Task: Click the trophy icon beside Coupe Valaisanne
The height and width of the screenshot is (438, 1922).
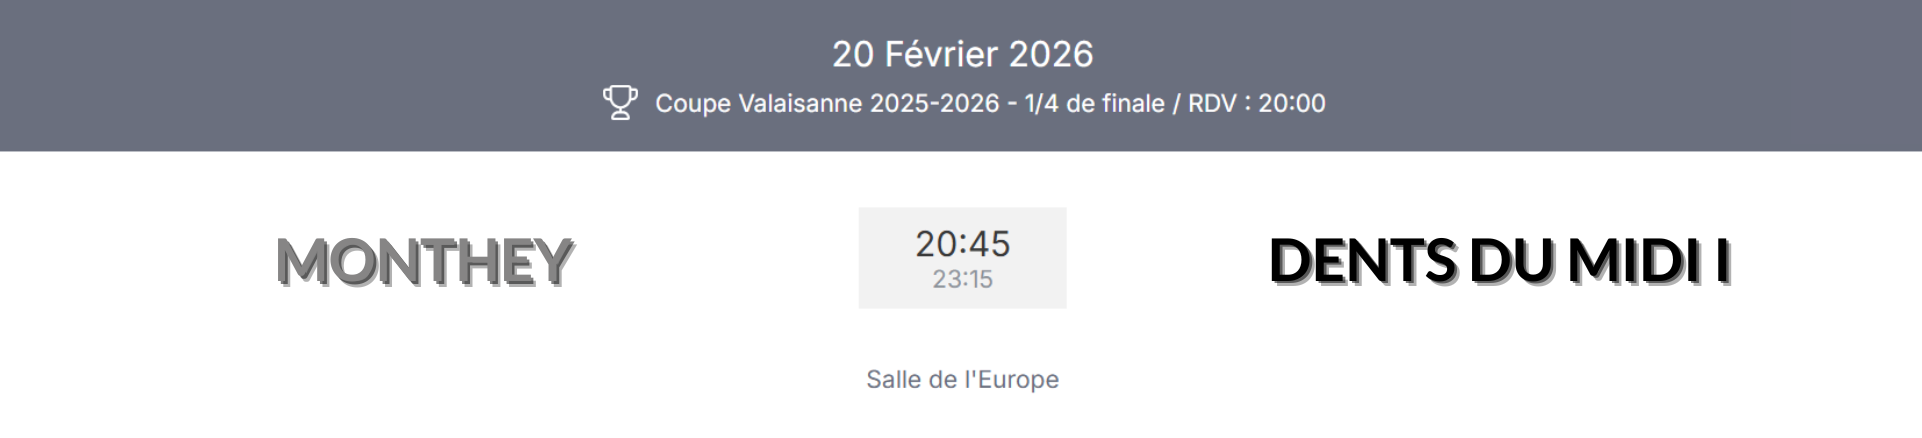Action: click(x=620, y=103)
